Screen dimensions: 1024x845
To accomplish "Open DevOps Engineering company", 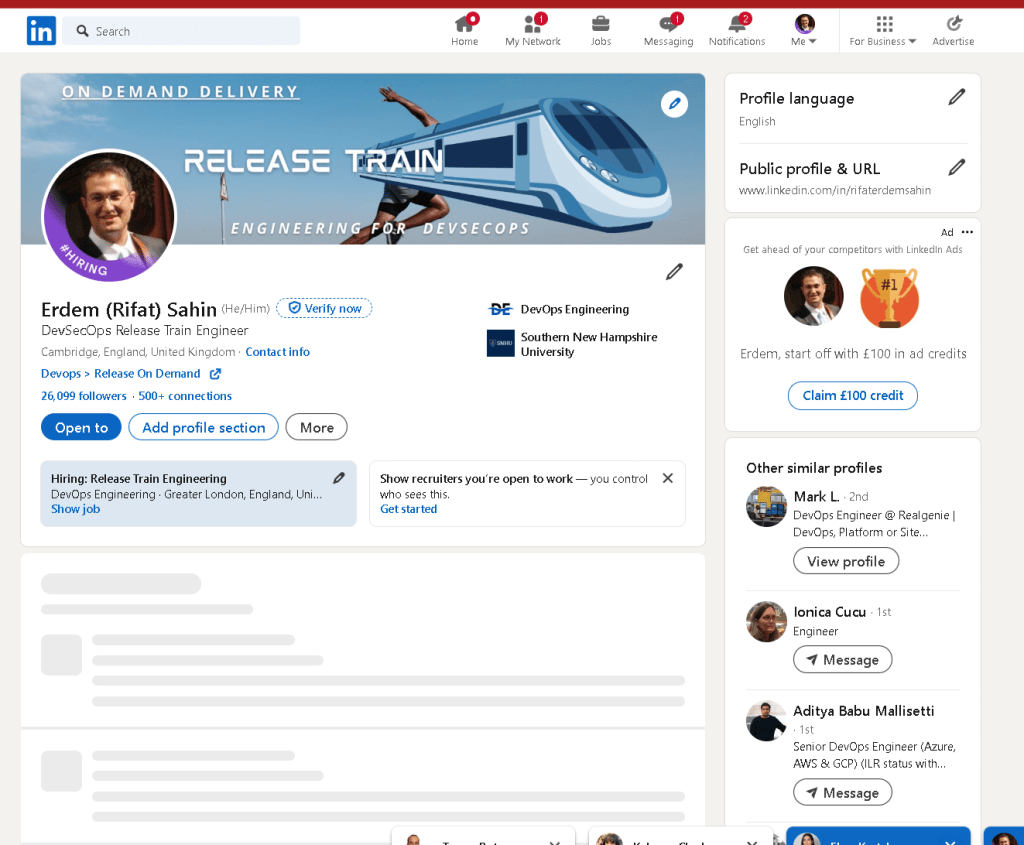I will coord(575,309).
